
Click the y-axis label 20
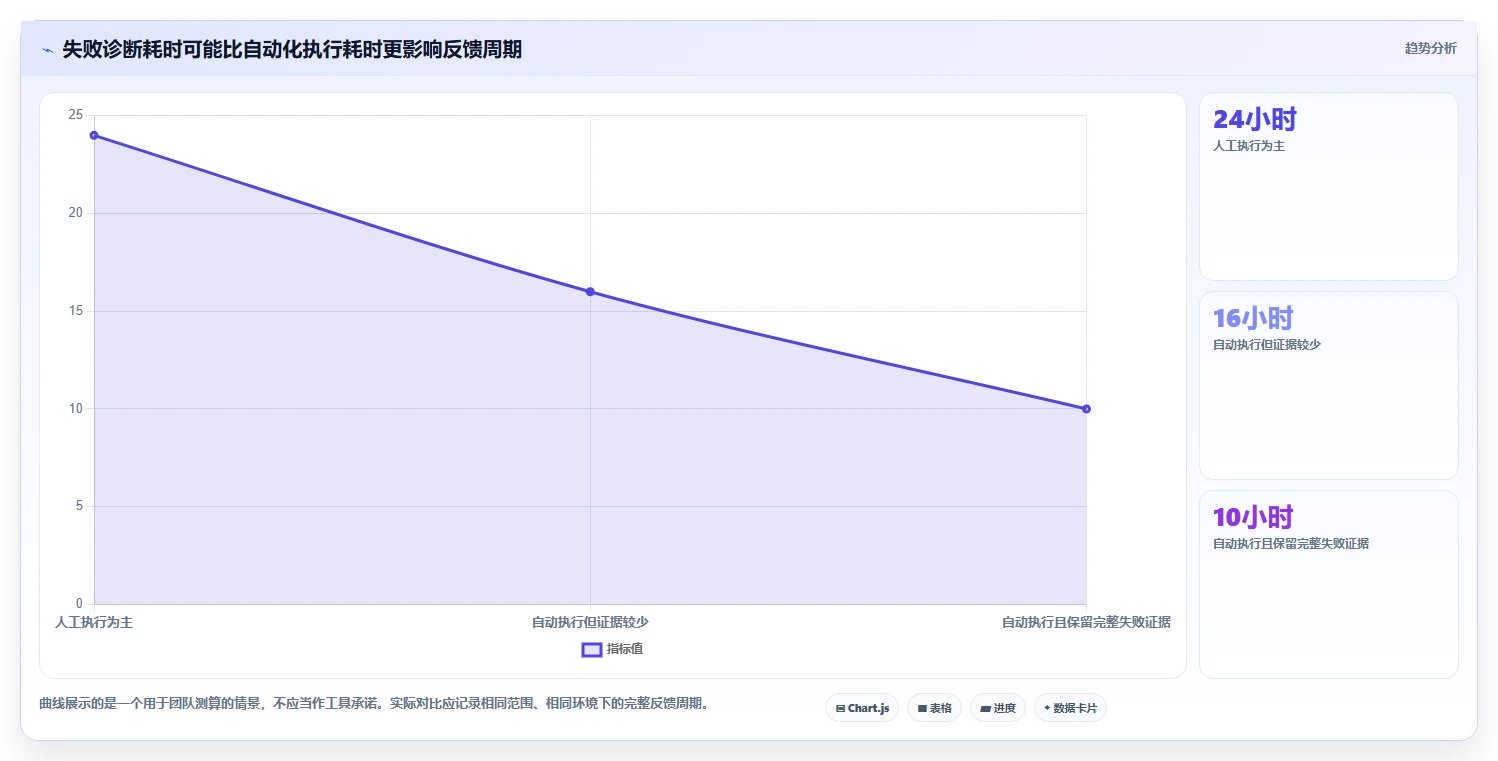click(75, 213)
